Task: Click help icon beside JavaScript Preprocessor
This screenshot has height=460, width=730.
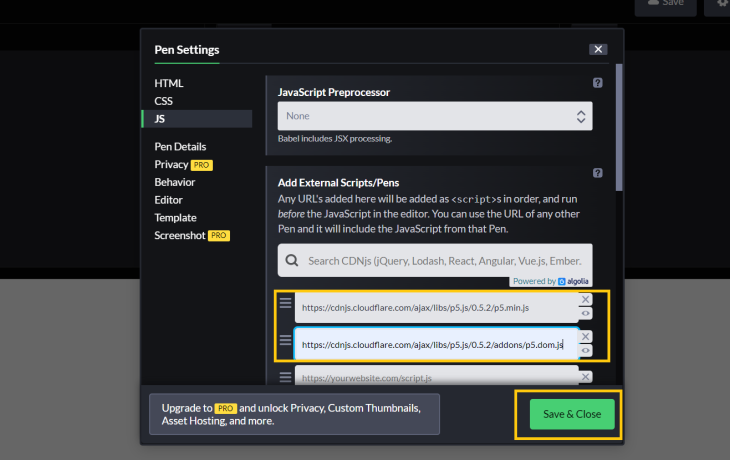Action: point(597,83)
